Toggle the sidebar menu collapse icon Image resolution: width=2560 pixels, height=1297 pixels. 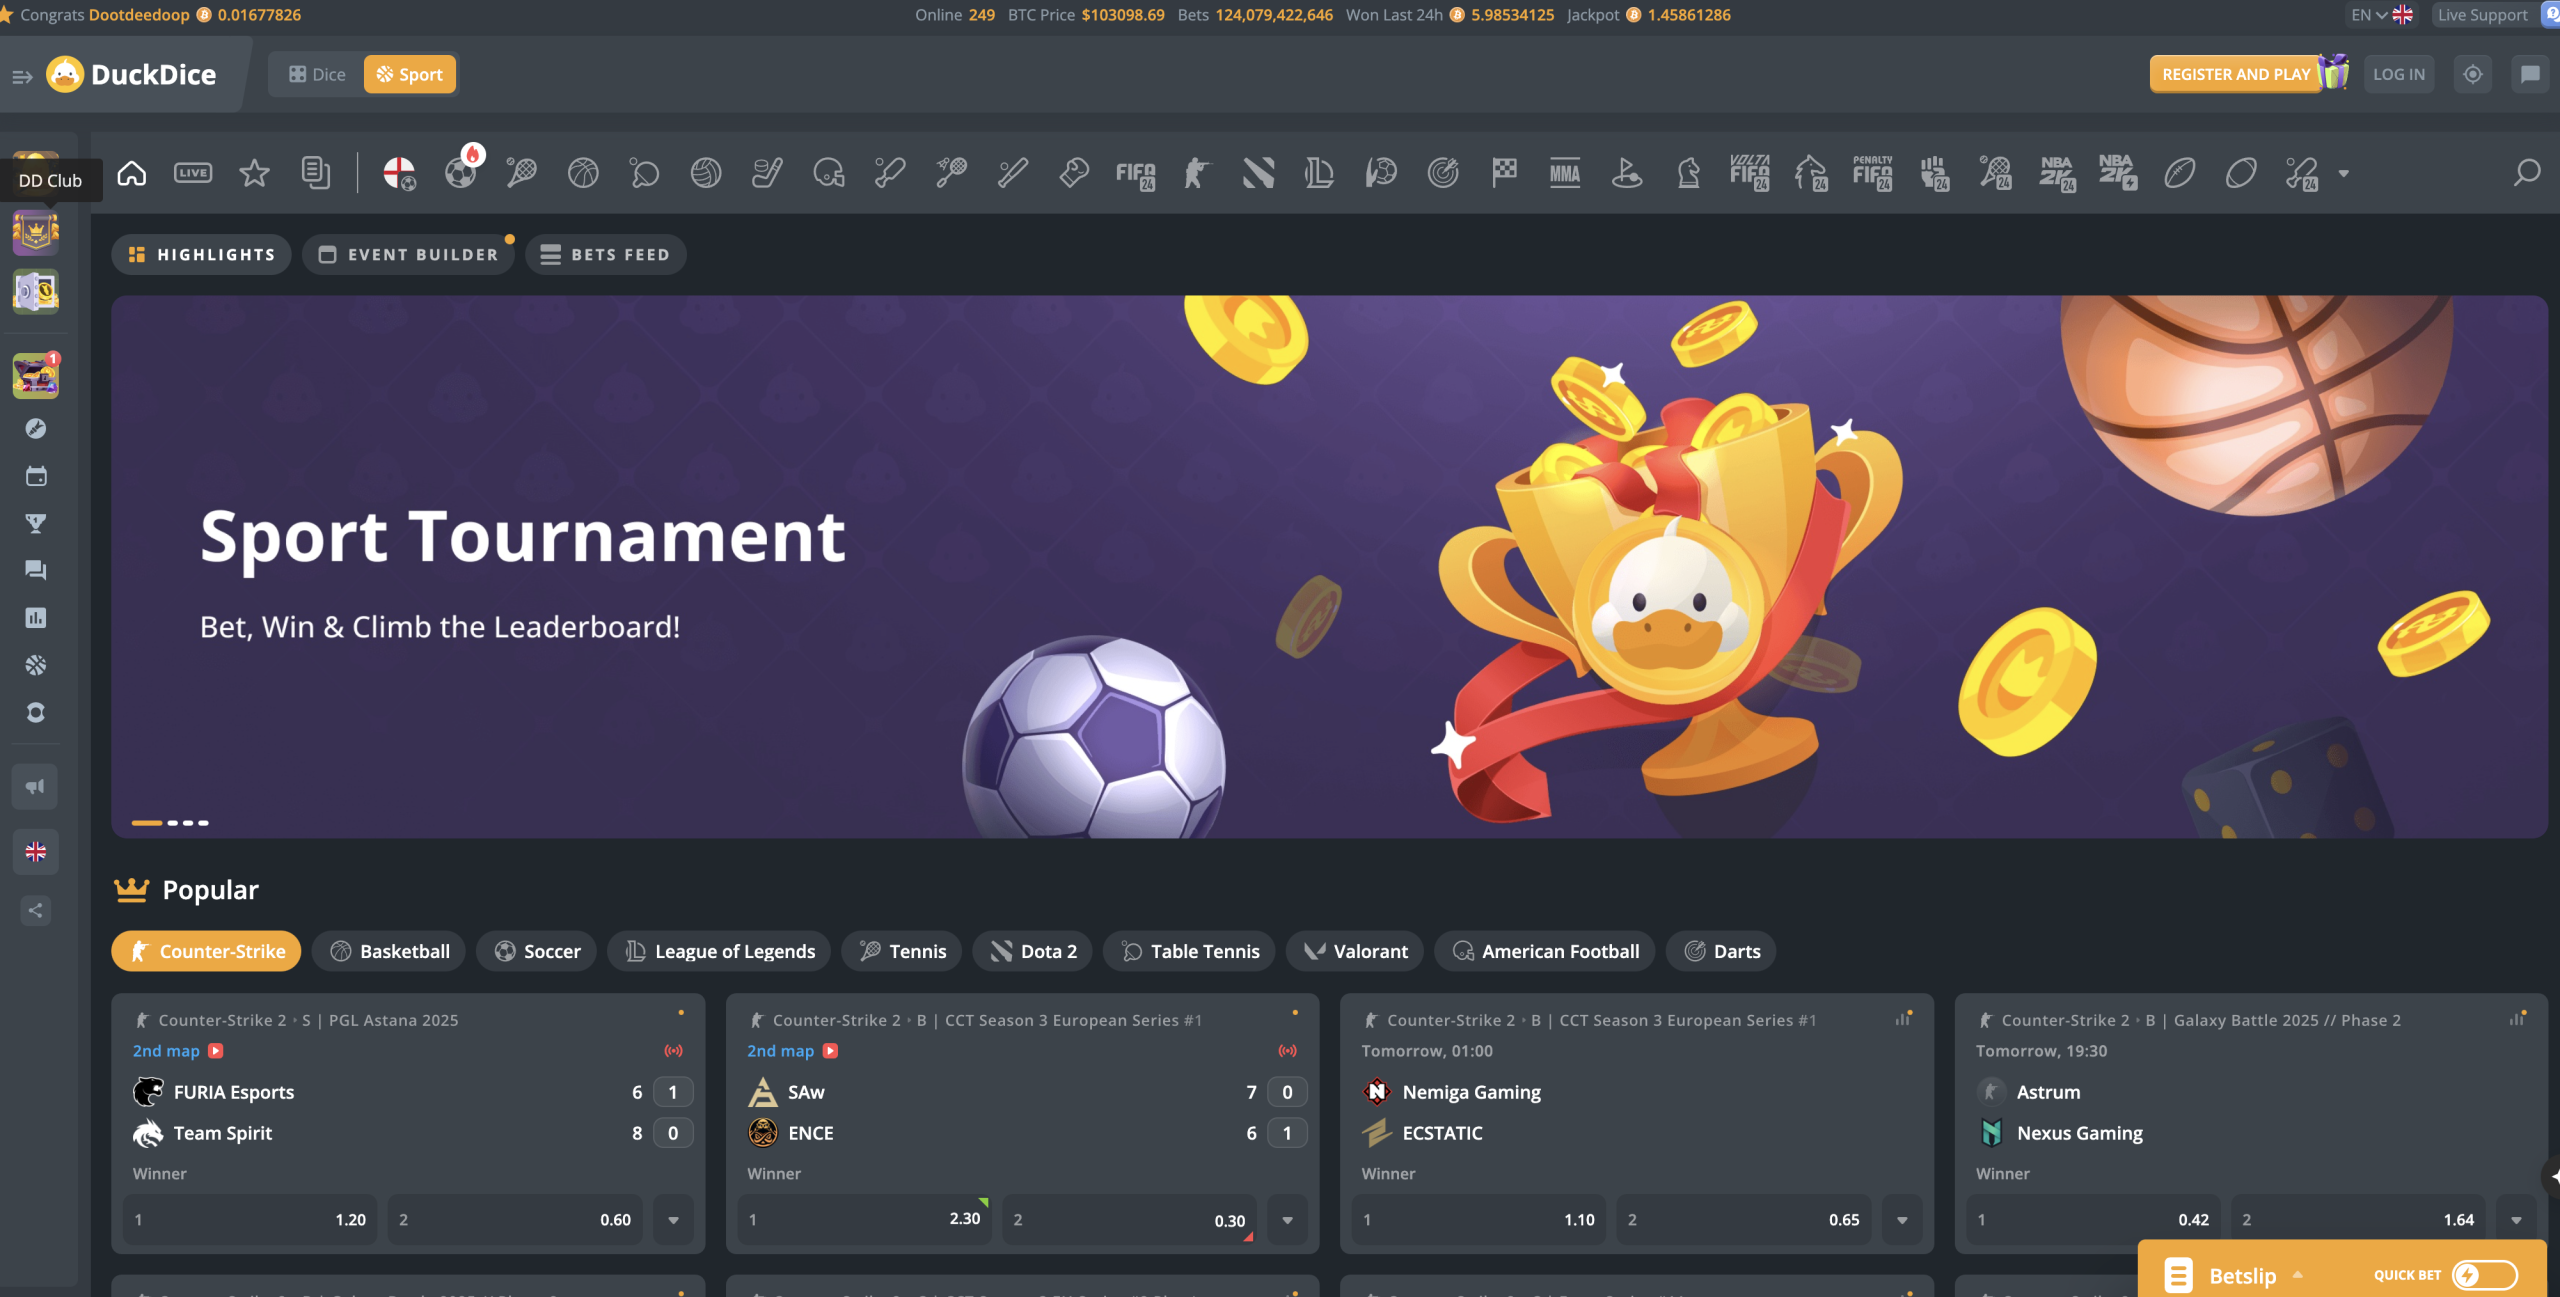coord(22,76)
